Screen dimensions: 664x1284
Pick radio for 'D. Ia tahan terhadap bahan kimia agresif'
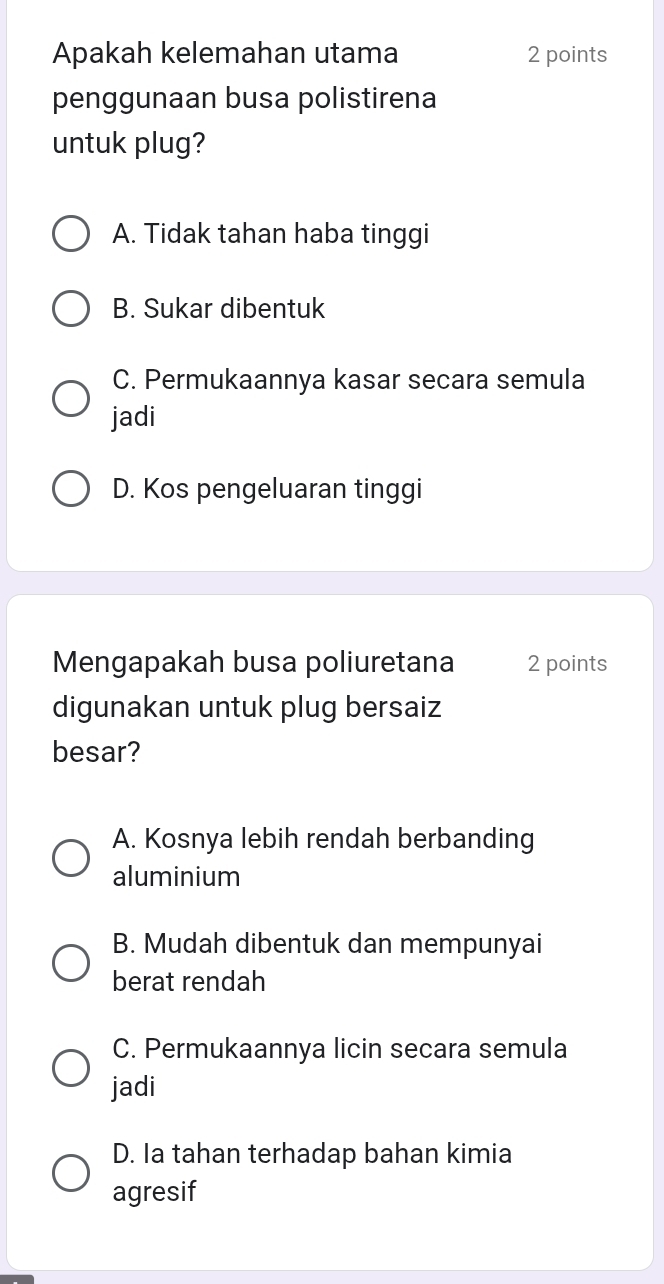coord(70,1172)
